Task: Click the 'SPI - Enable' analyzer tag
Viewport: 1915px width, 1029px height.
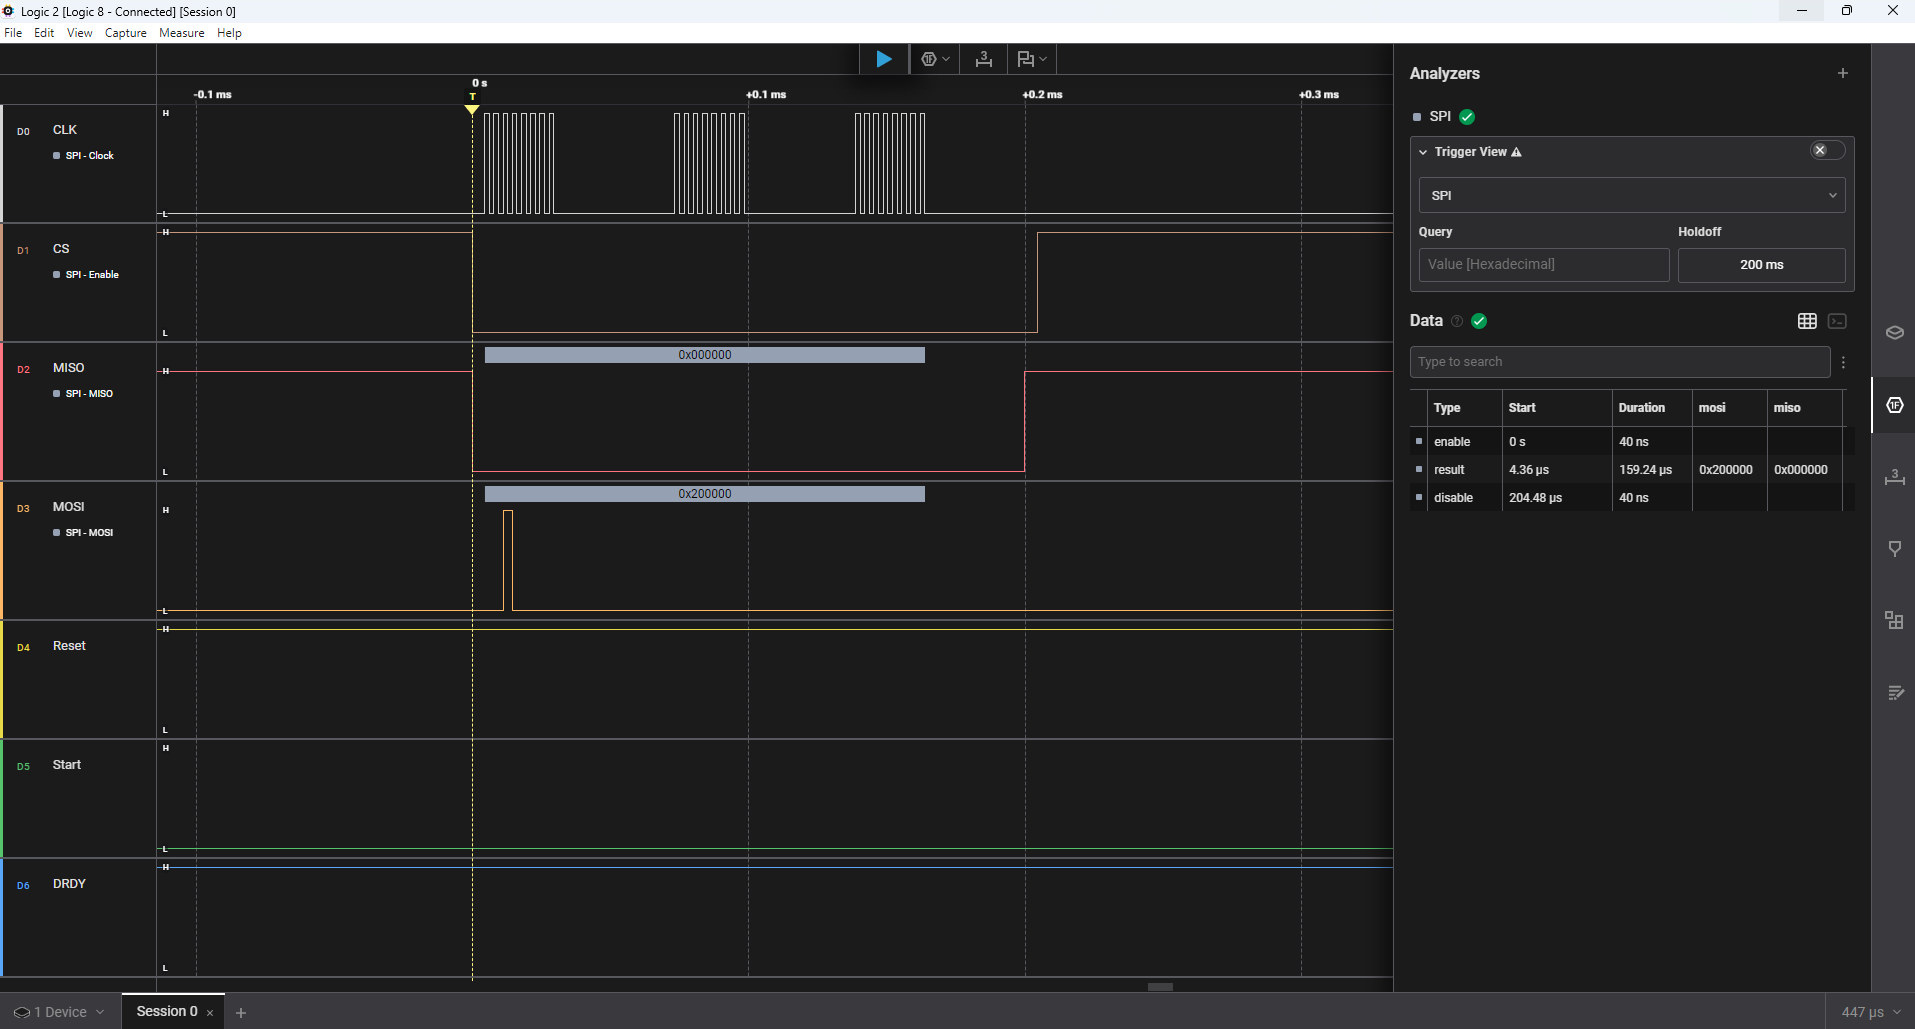Action: pos(86,275)
